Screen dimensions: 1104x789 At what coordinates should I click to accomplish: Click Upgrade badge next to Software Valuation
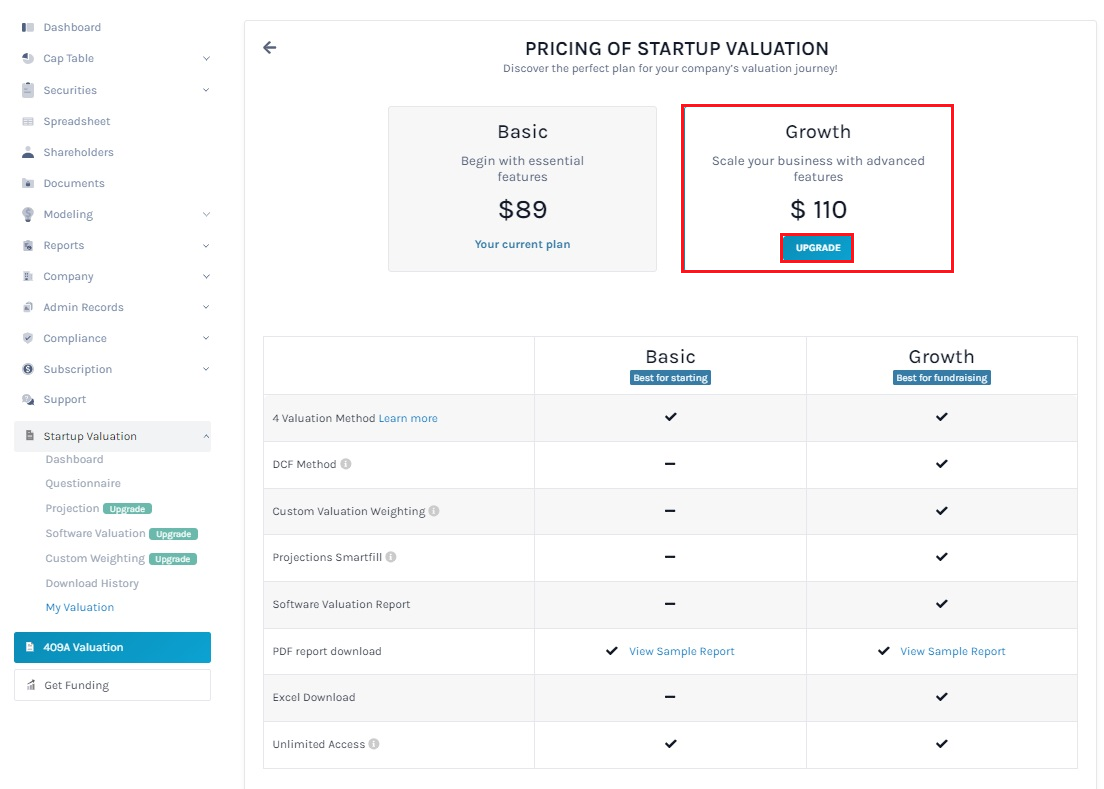tap(173, 534)
